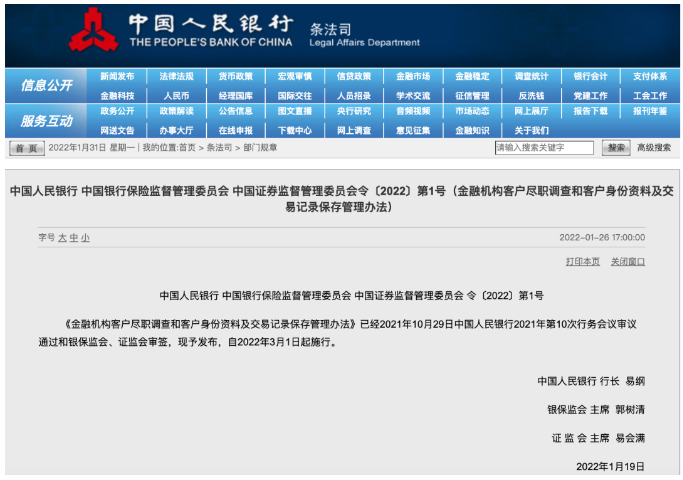Screen dimensions: 683x480
Task: Open 公告信息 navigation link
Action: point(236,111)
